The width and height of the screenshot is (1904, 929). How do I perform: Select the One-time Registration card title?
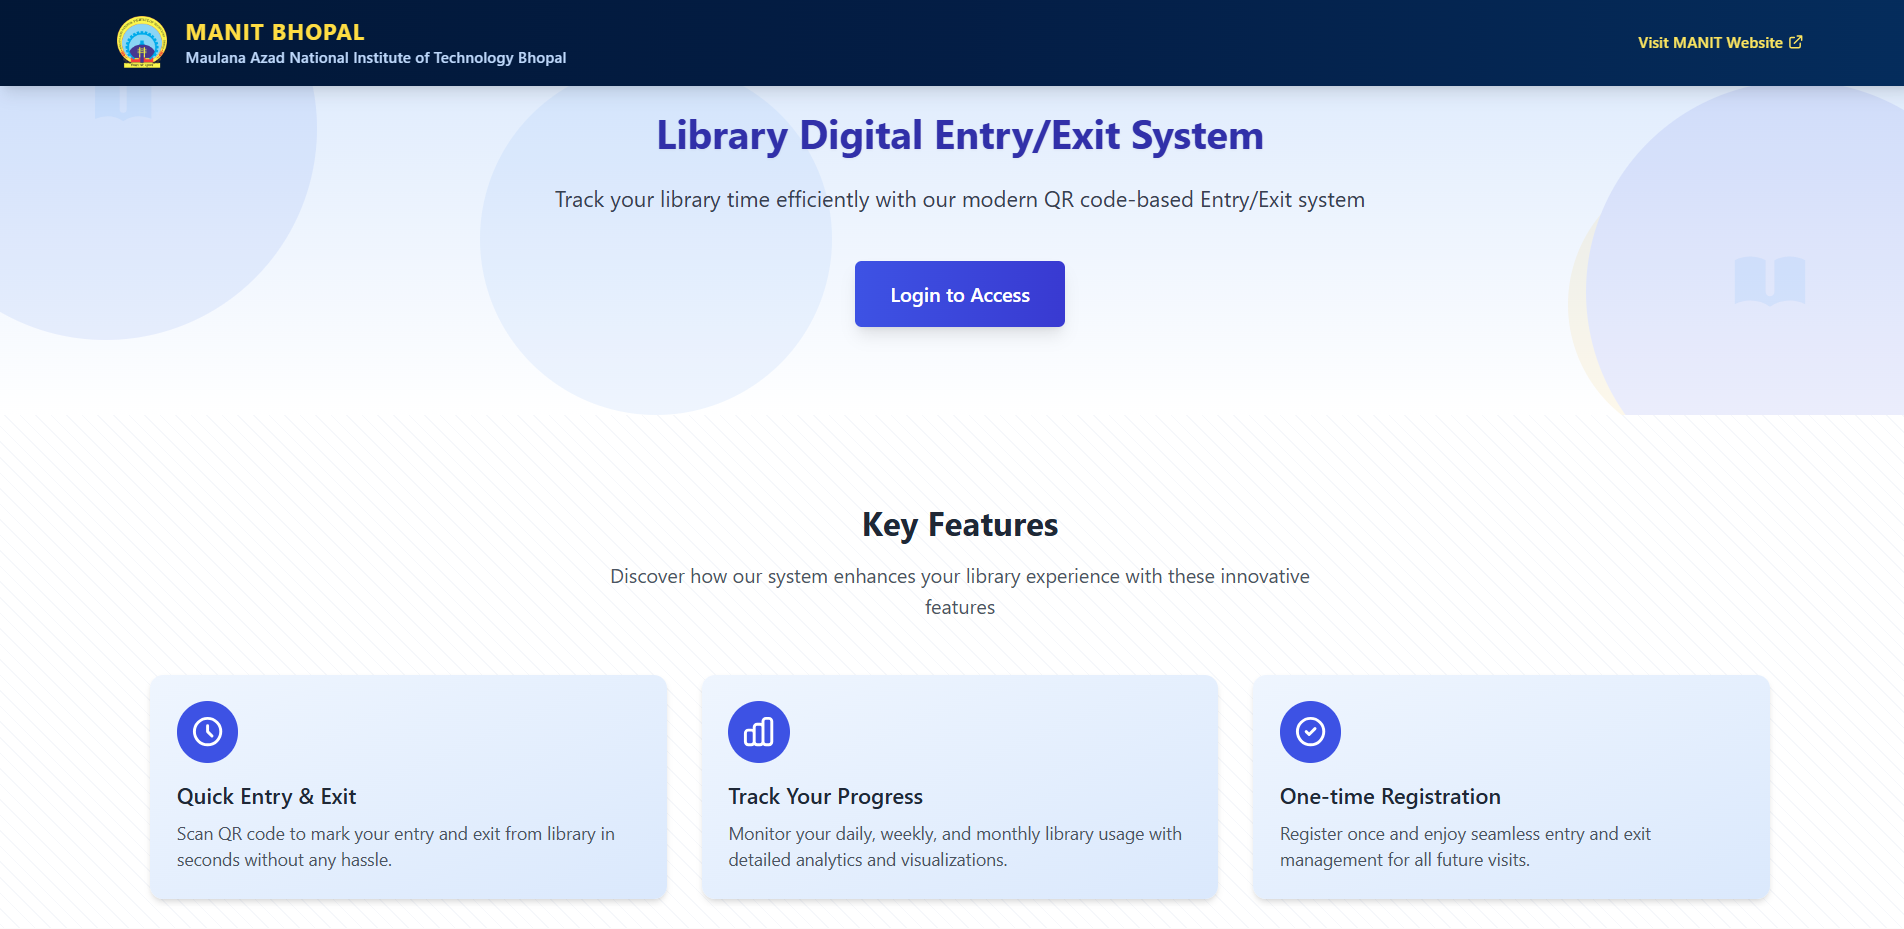point(1389,797)
